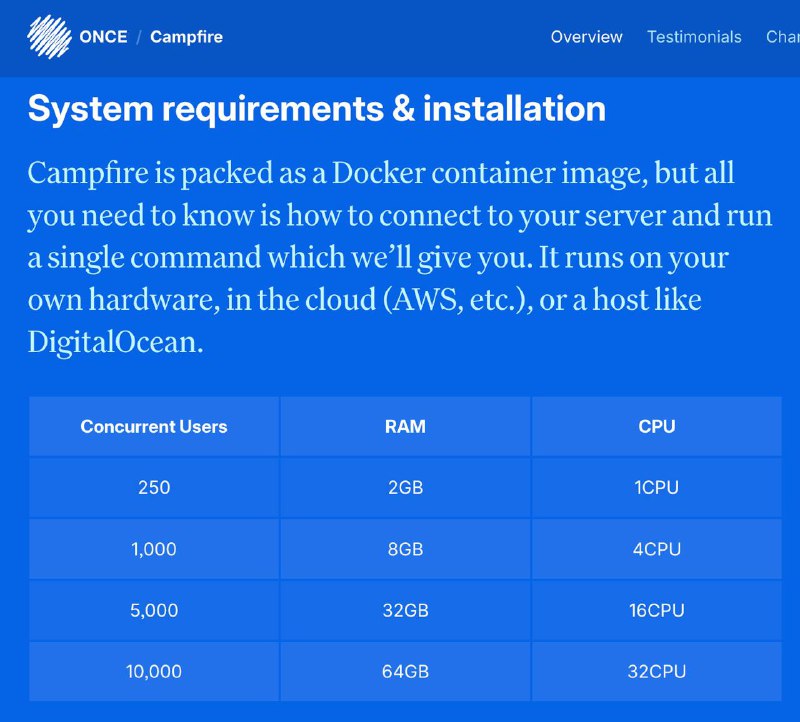Open the Overview nav item

pos(587,37)
